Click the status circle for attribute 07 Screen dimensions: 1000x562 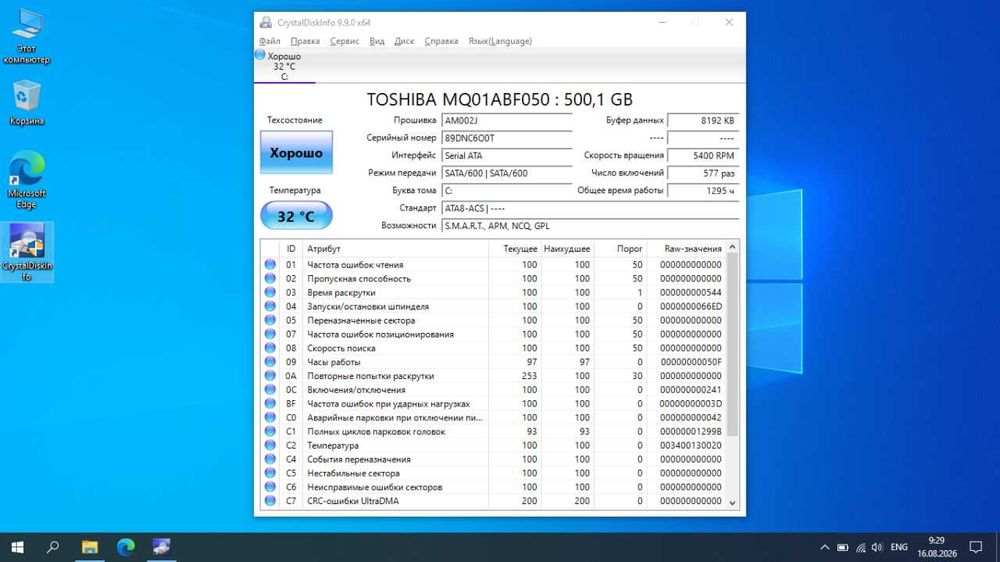[x=270, y=334]
